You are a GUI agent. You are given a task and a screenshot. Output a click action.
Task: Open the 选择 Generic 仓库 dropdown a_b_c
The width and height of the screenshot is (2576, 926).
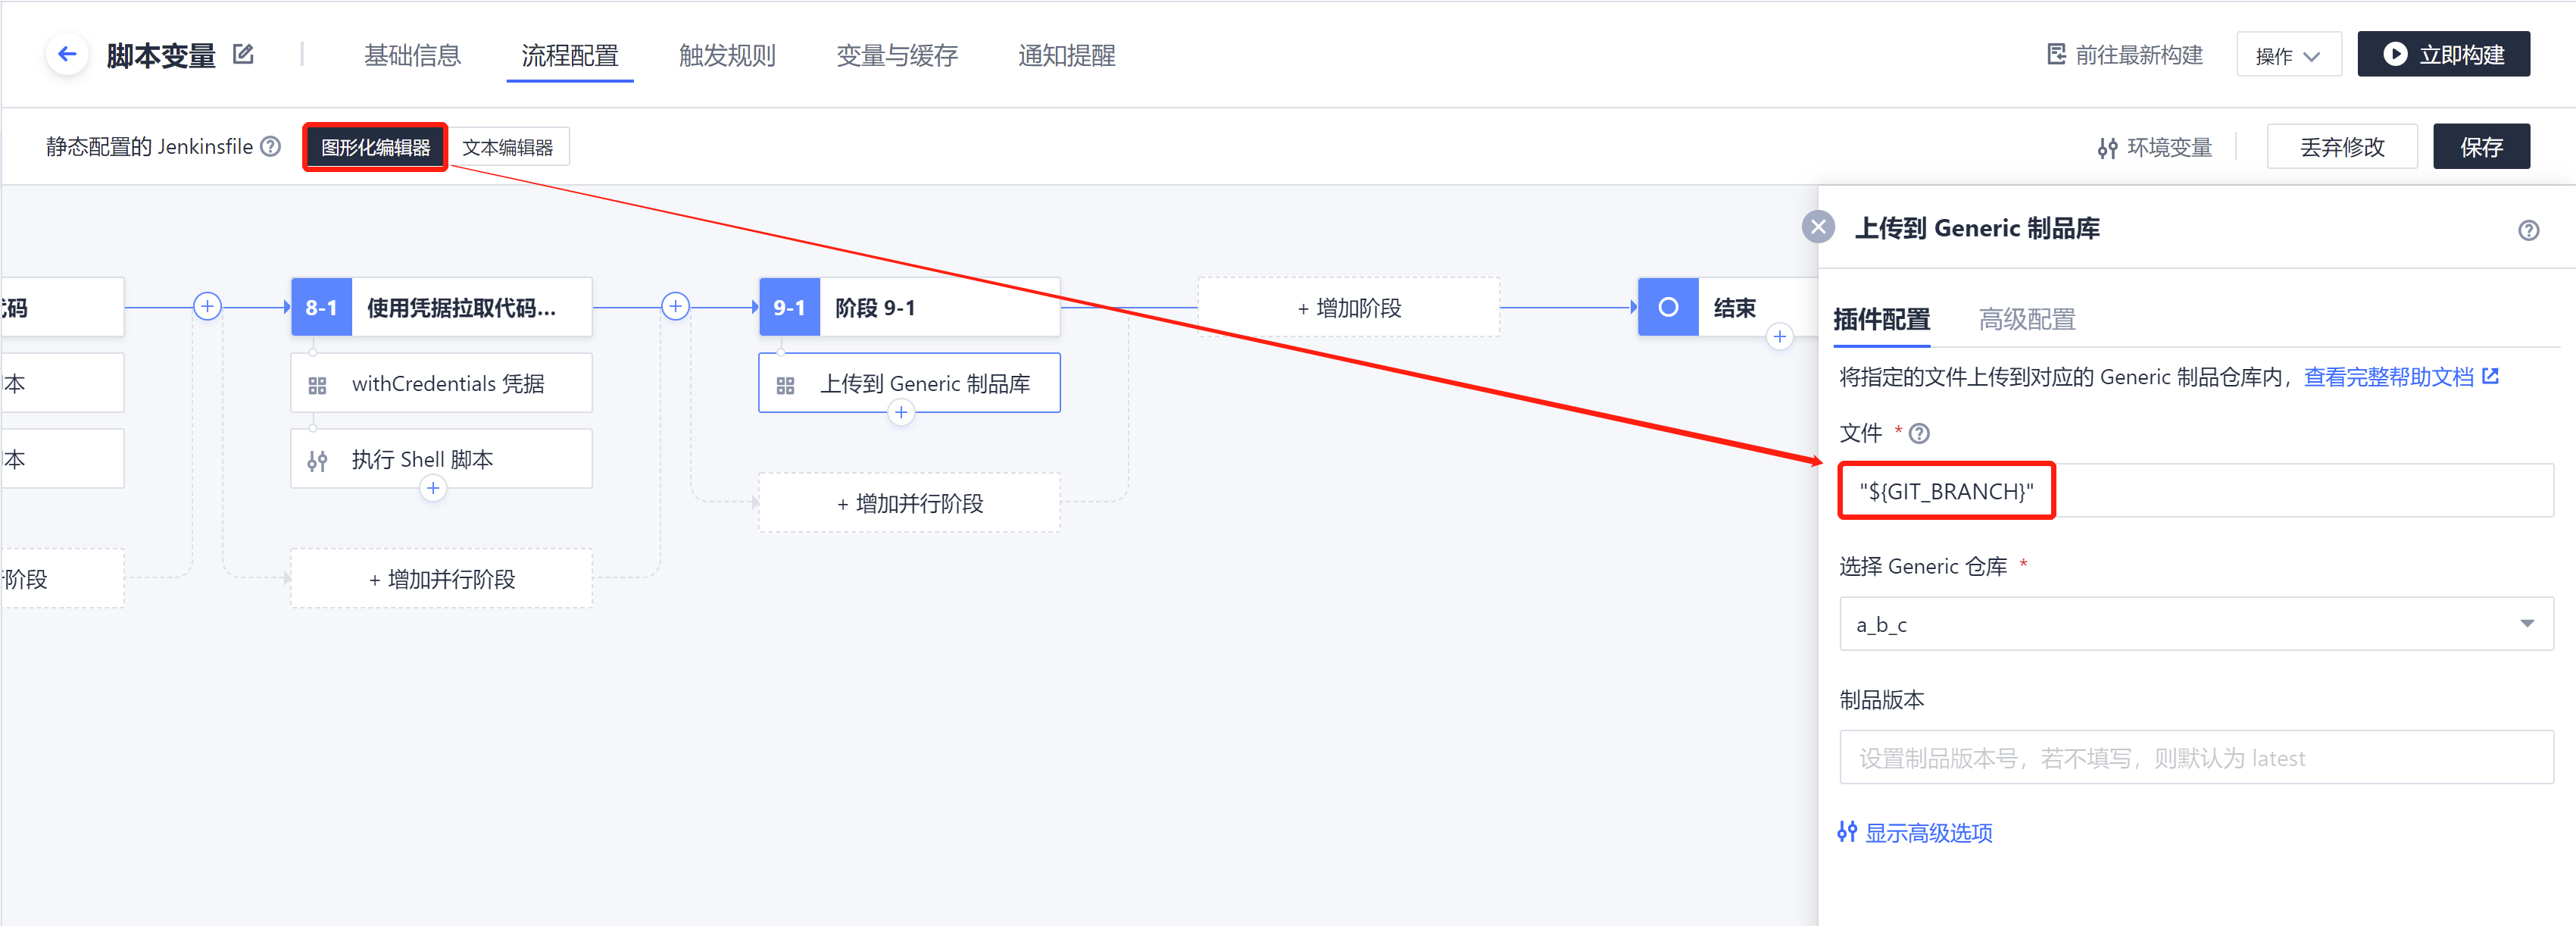pos(2196,624)
